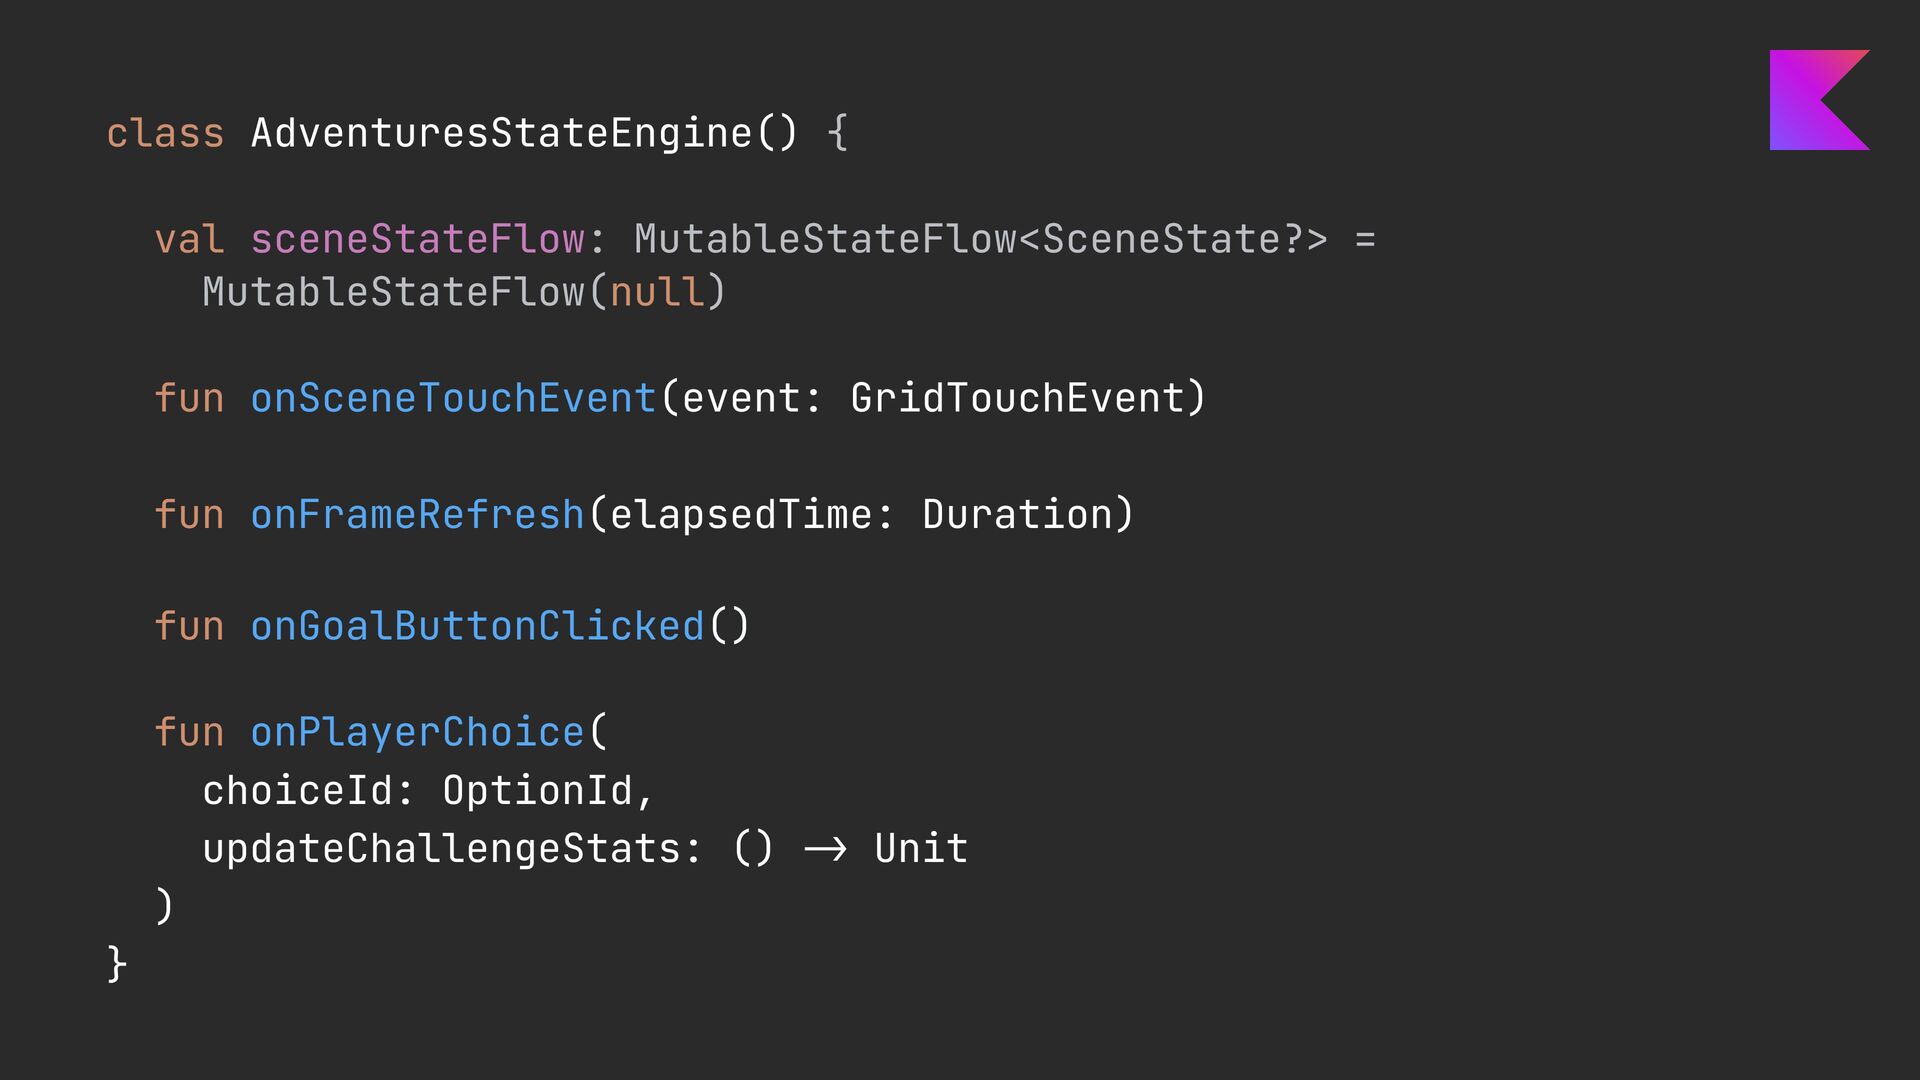Select the AdventuresStateEngine class name

[x=501, y=133]
